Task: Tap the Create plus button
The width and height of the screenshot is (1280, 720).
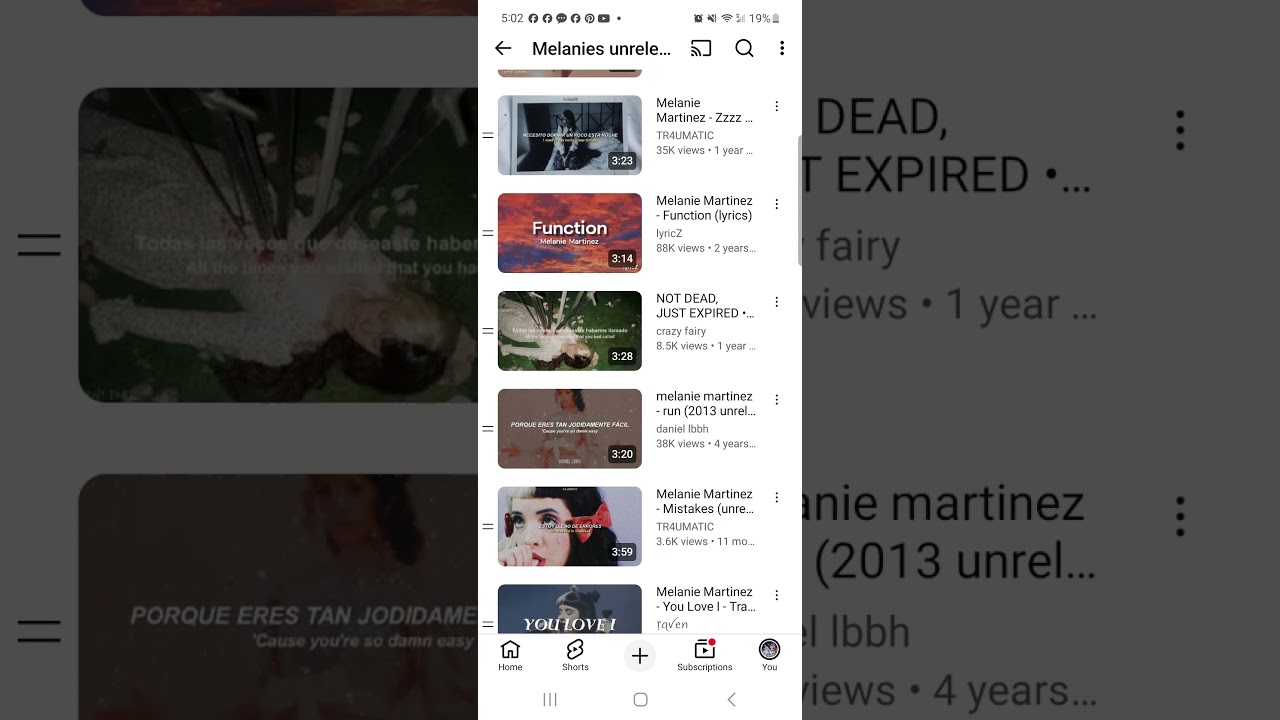Action: coord(640,656)
